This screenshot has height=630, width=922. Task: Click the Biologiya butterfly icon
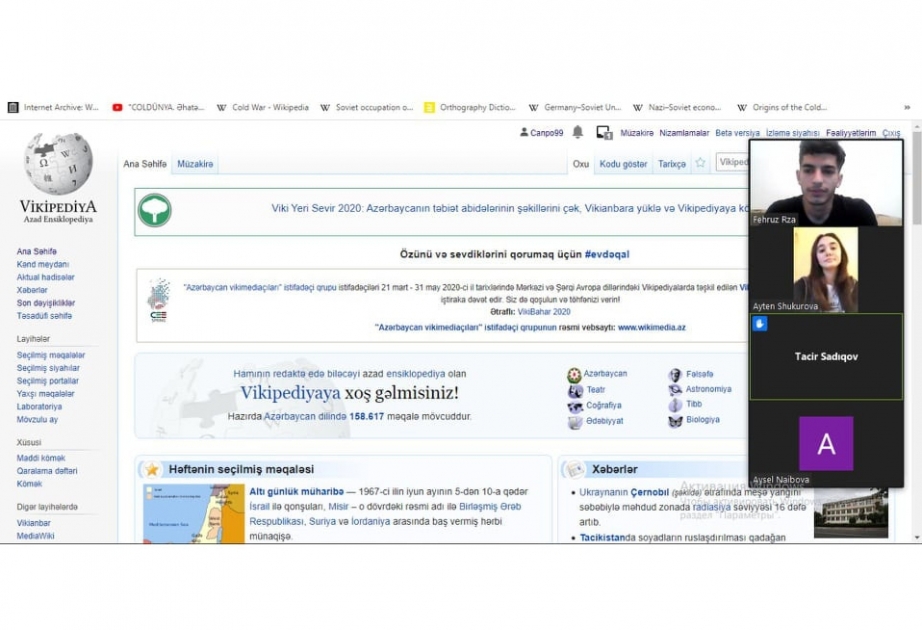tap(675, 421)
